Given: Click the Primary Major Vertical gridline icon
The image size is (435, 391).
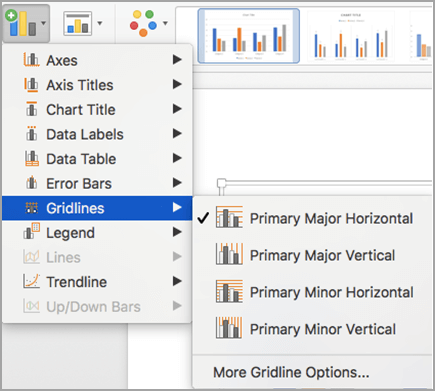Looking at the screenshot, I should (x=229, y=254).
